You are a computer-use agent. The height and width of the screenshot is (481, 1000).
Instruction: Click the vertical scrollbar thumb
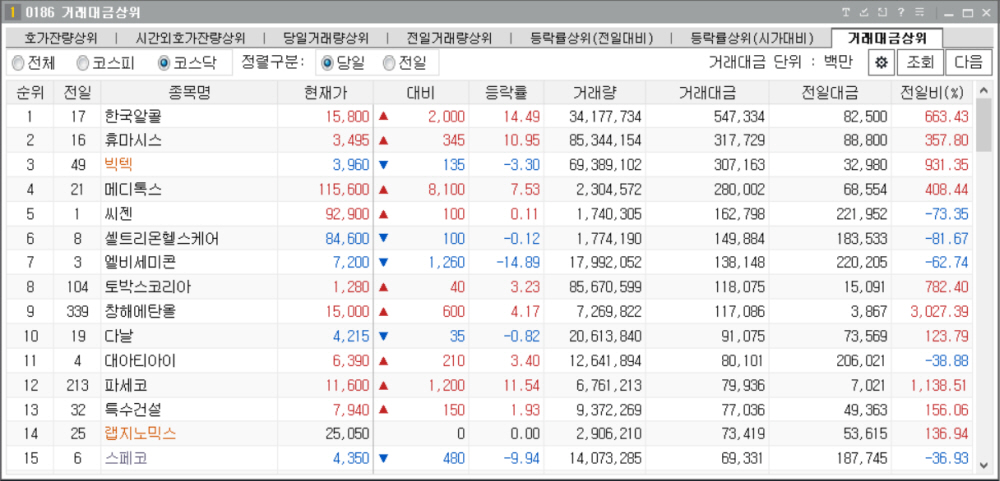click(x=984, y=124)
